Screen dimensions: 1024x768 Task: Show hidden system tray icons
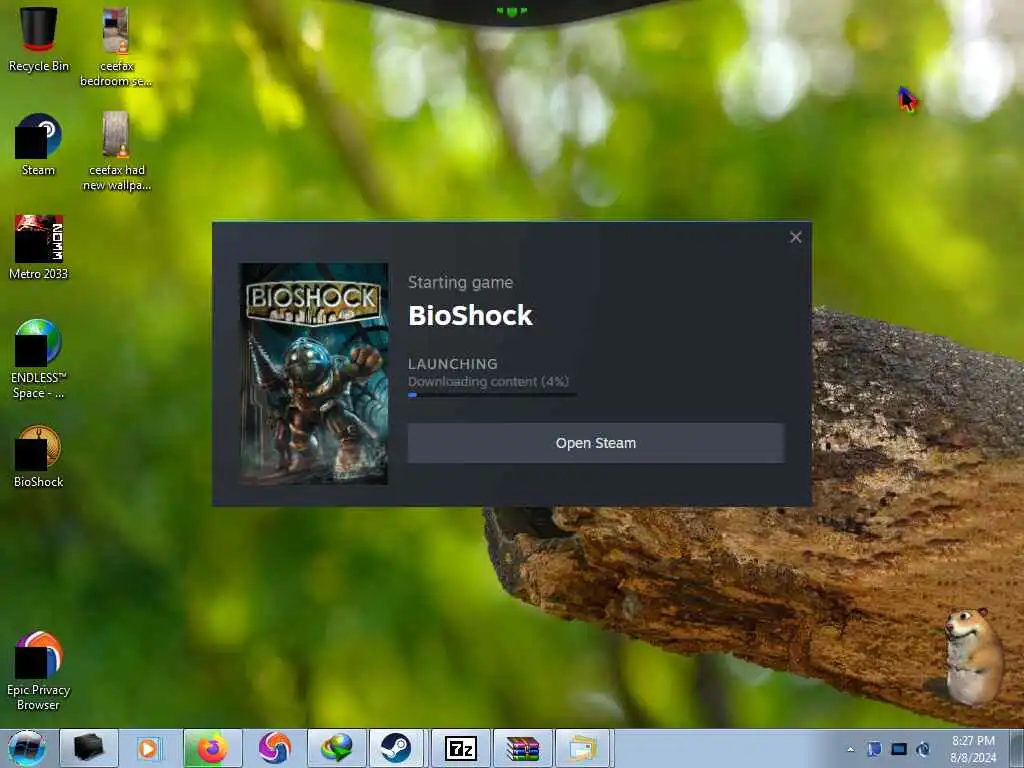[850, 749]
